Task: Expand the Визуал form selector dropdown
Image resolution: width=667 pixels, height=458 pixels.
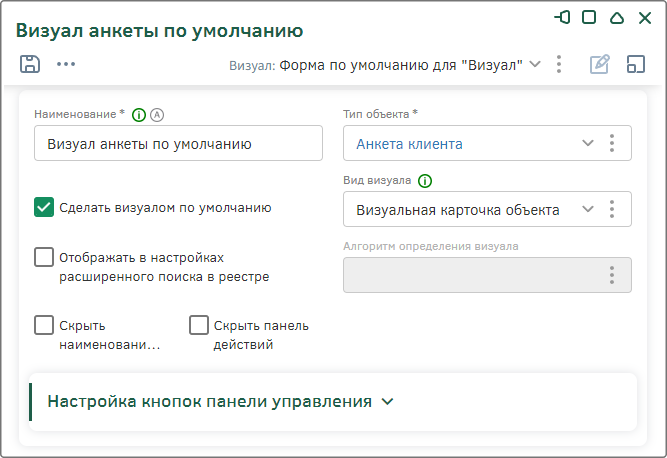Action: point(535,64)
